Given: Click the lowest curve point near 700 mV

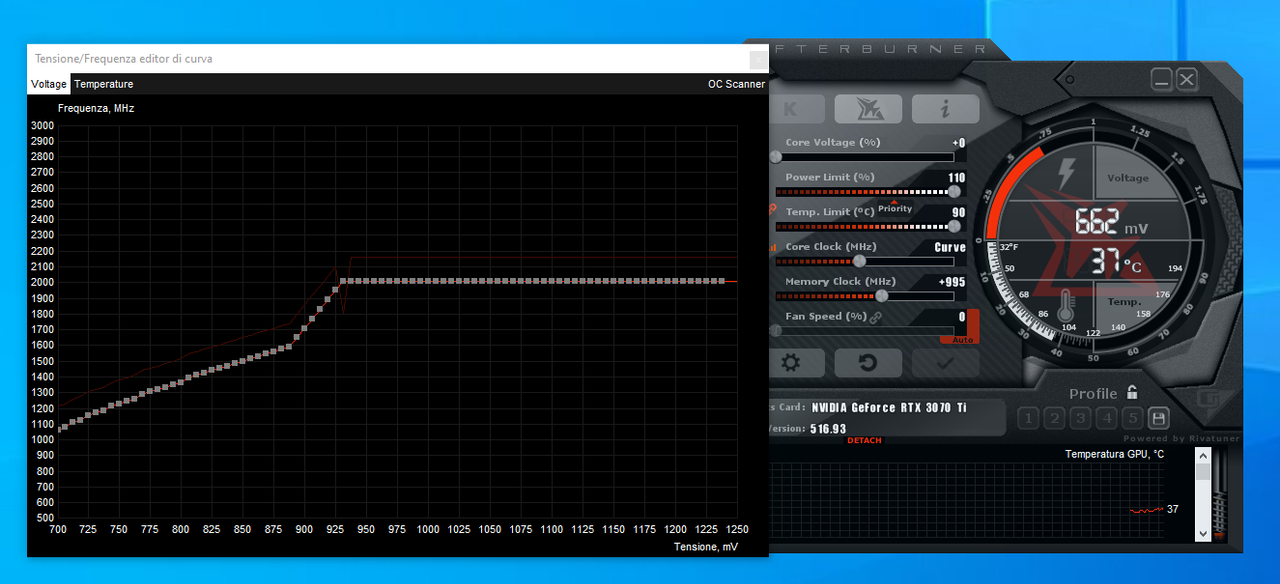Looking at the screenshot, I should pos(59,429).
